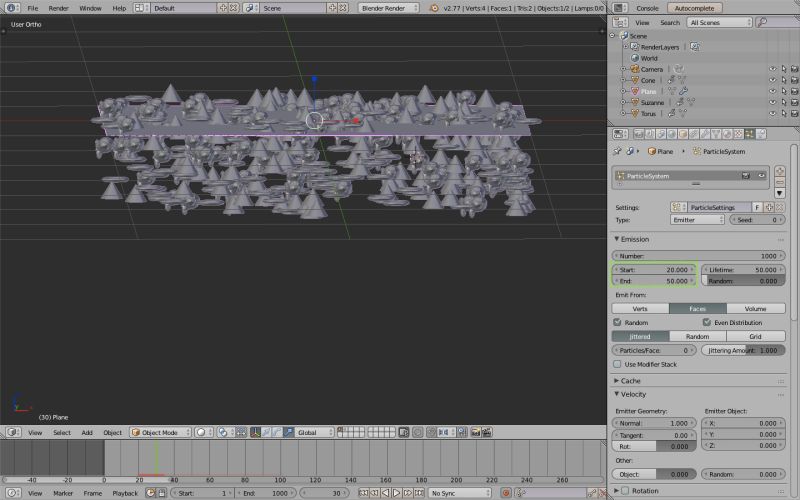
Task: Toggle the Even Distribution checkbox
Action: pos(707,322)
